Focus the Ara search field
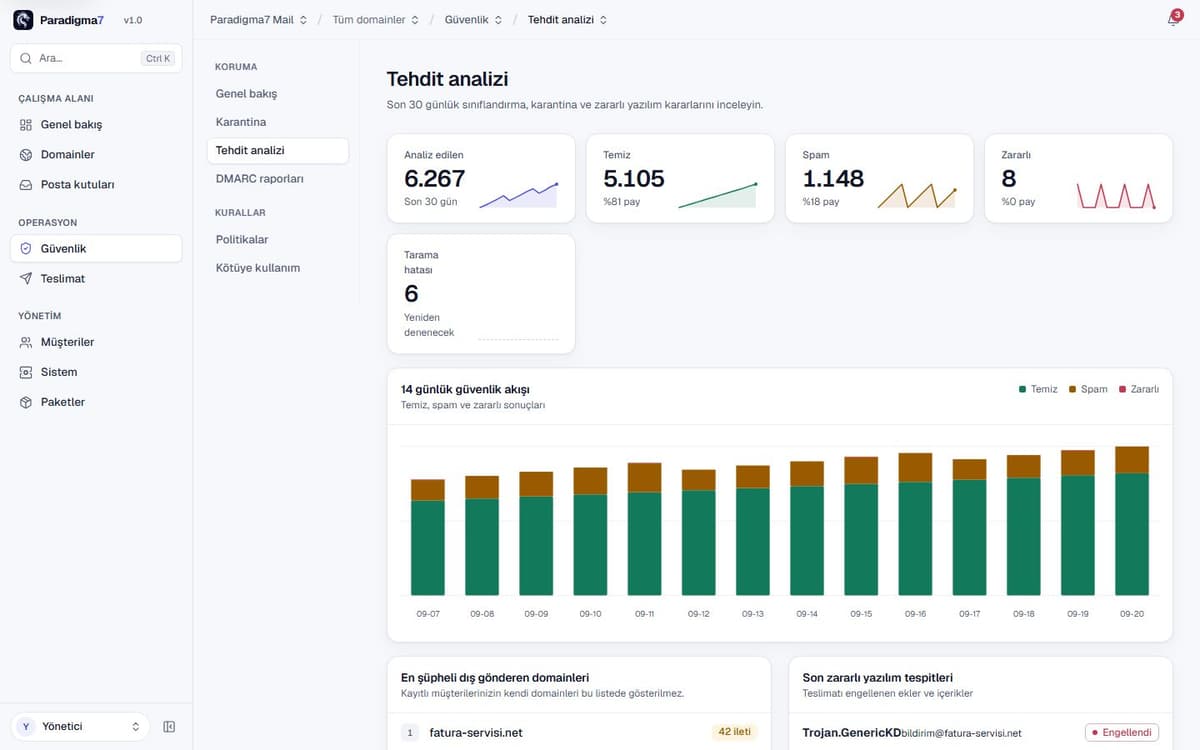The image size is (1200, 750). click(96, 58)
